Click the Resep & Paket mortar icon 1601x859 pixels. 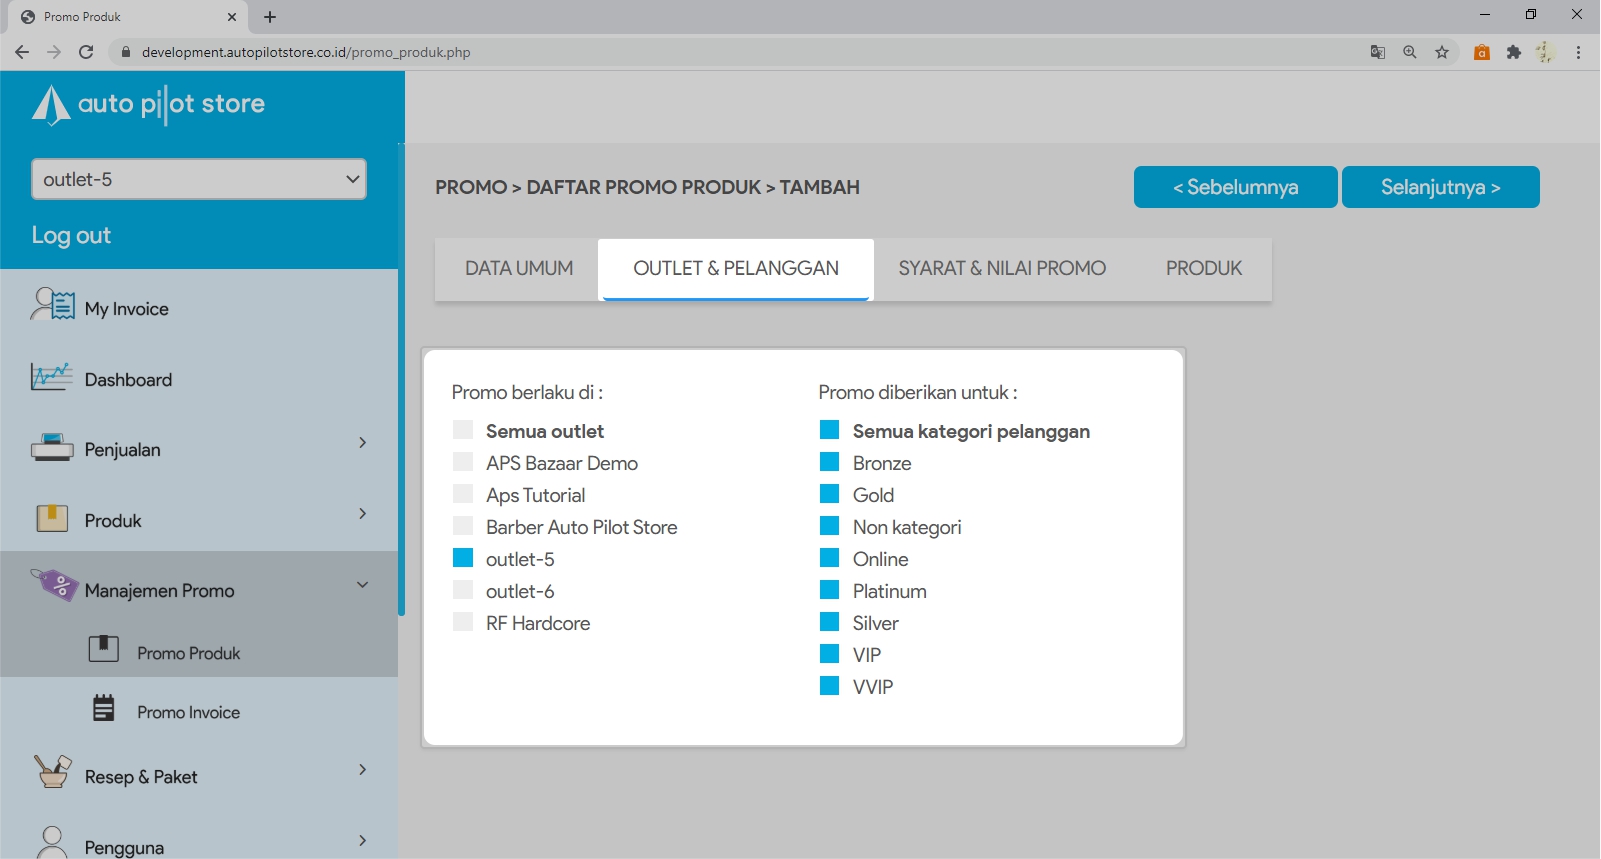[x=52, y=772]
